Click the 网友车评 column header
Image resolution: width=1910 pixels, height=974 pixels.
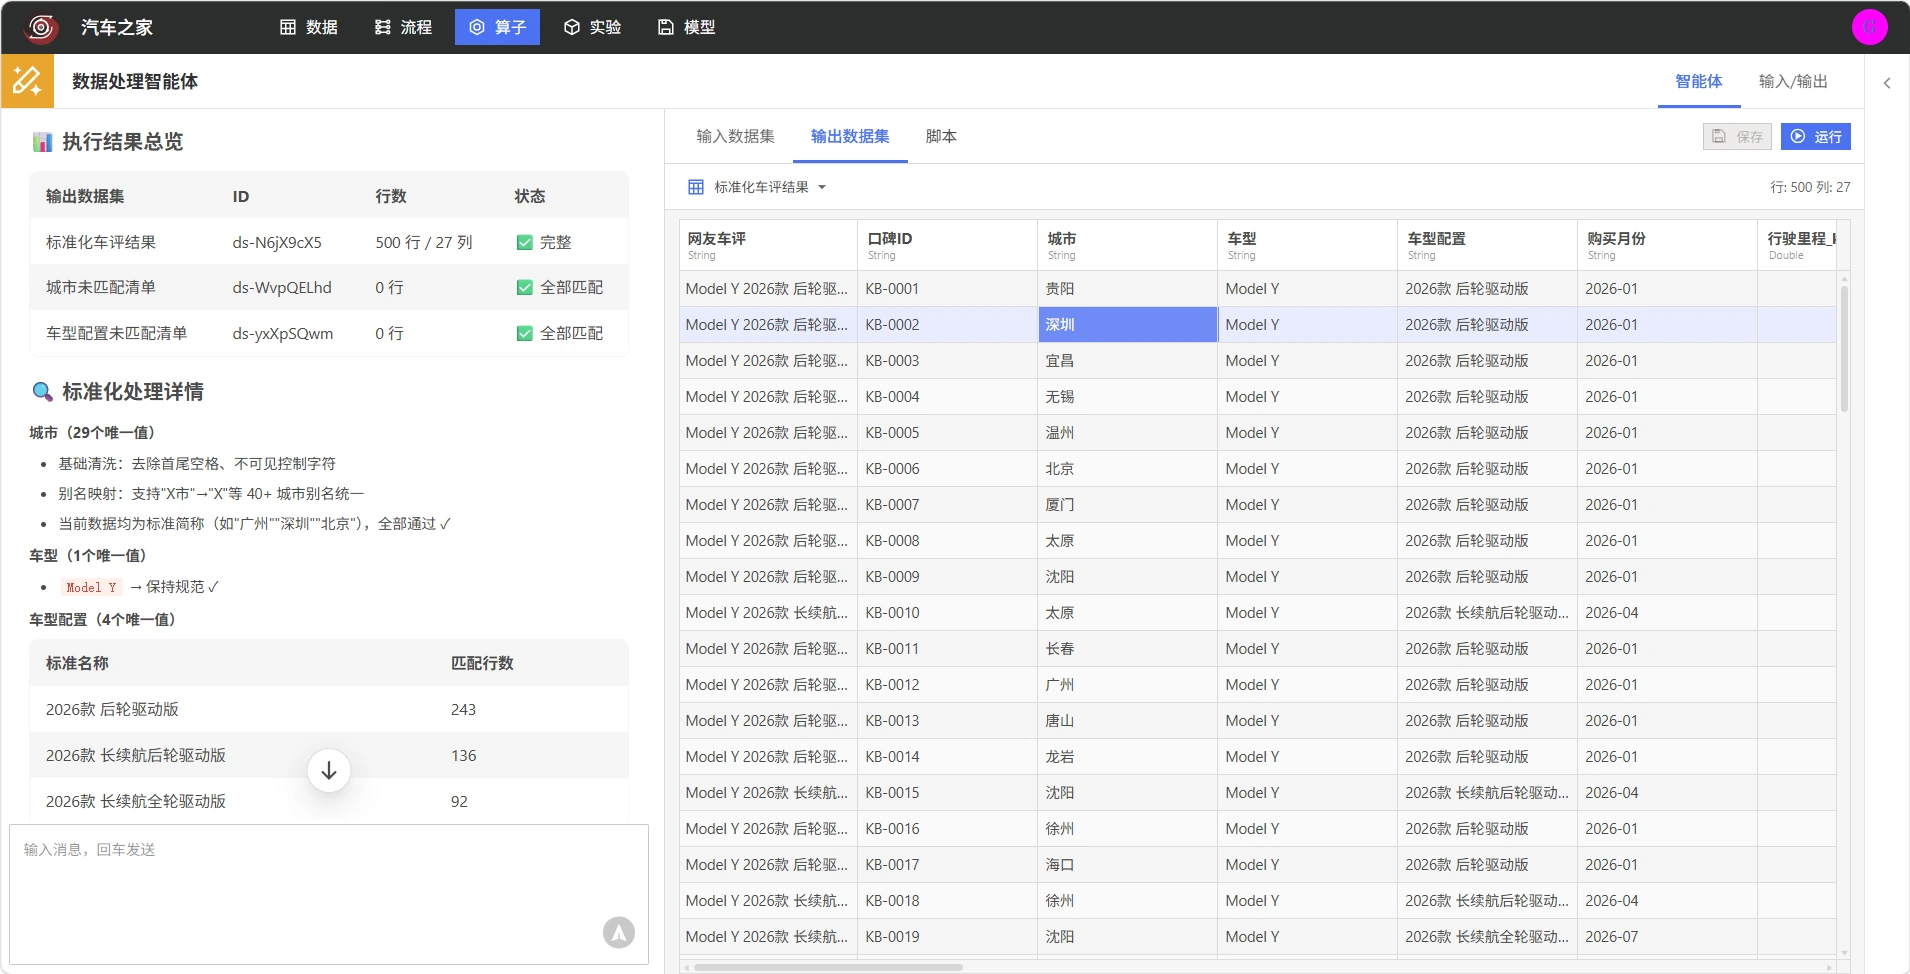pos(768,245)
